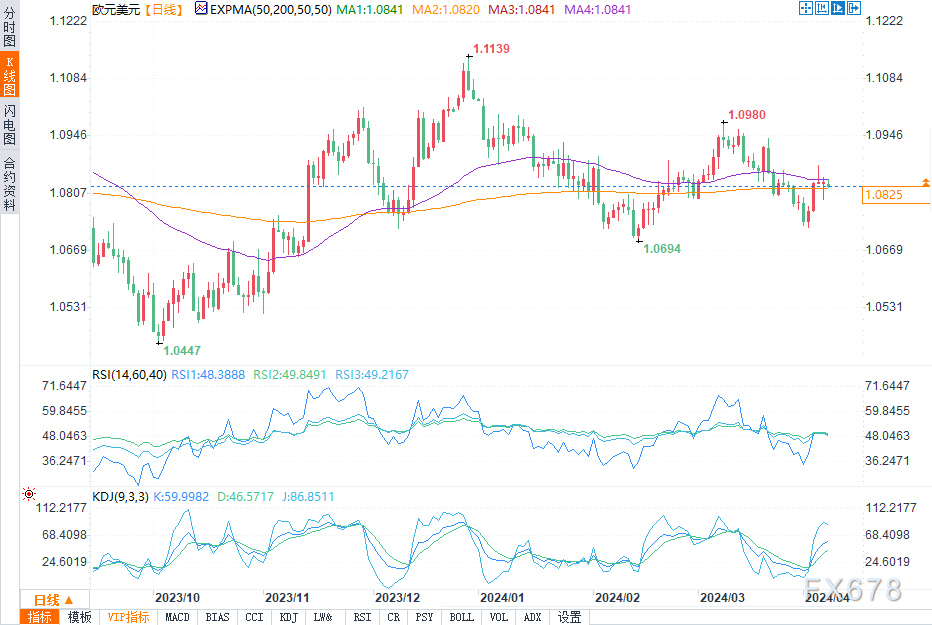Viewport: 932px width, 625px height.
Task: Open the 设置 settings button
Action: [569, 617]
